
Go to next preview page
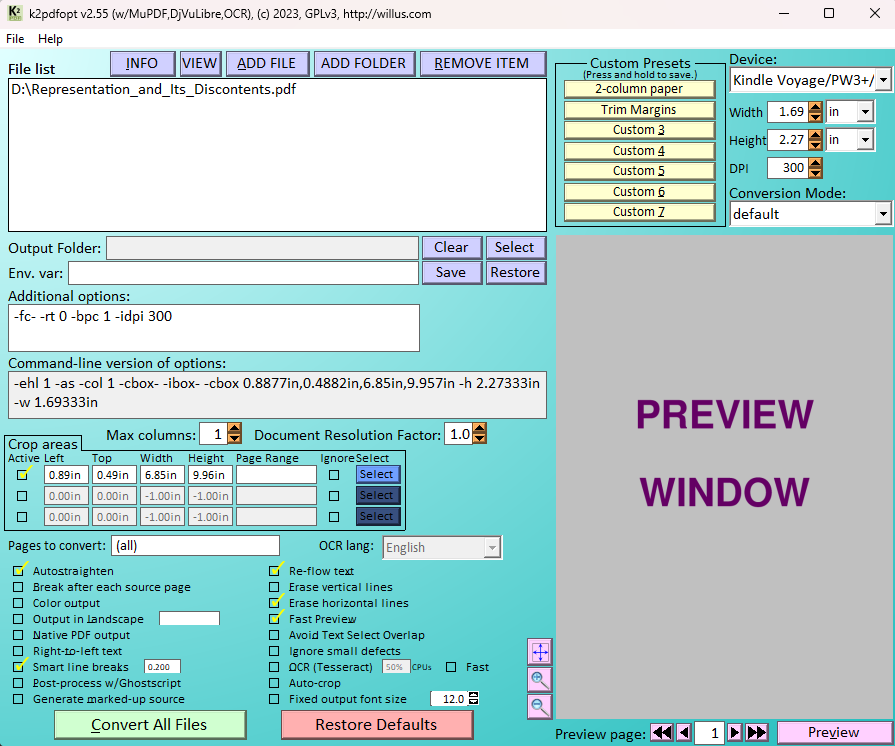(735, 732)
